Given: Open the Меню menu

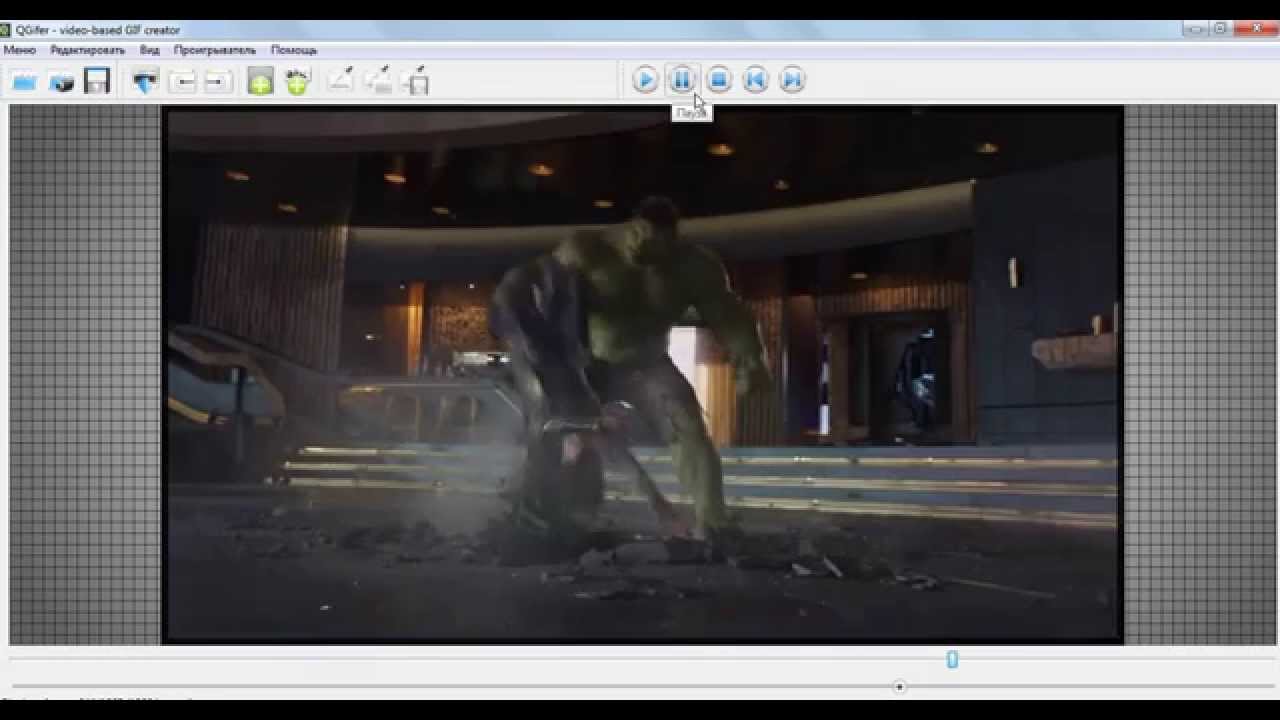Looking at the screenshot, I should pos(19,49).
